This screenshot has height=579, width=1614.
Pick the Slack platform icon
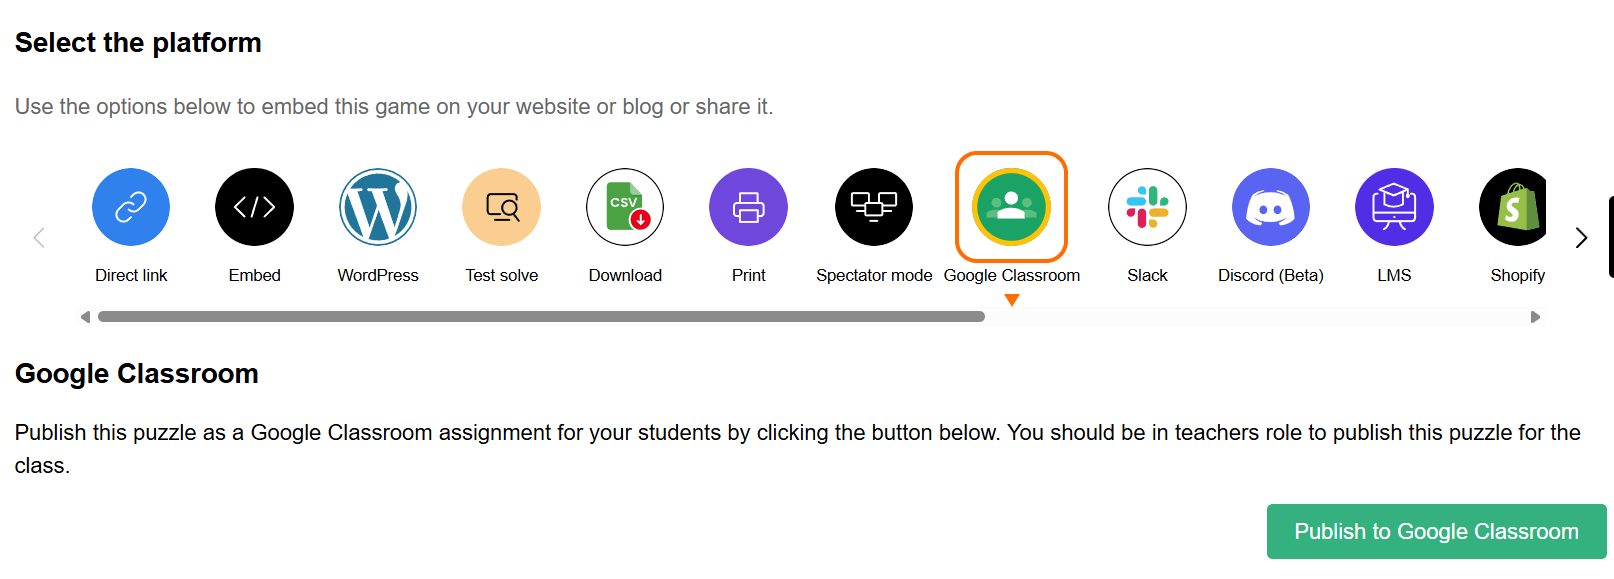[x=1147, y=207]
